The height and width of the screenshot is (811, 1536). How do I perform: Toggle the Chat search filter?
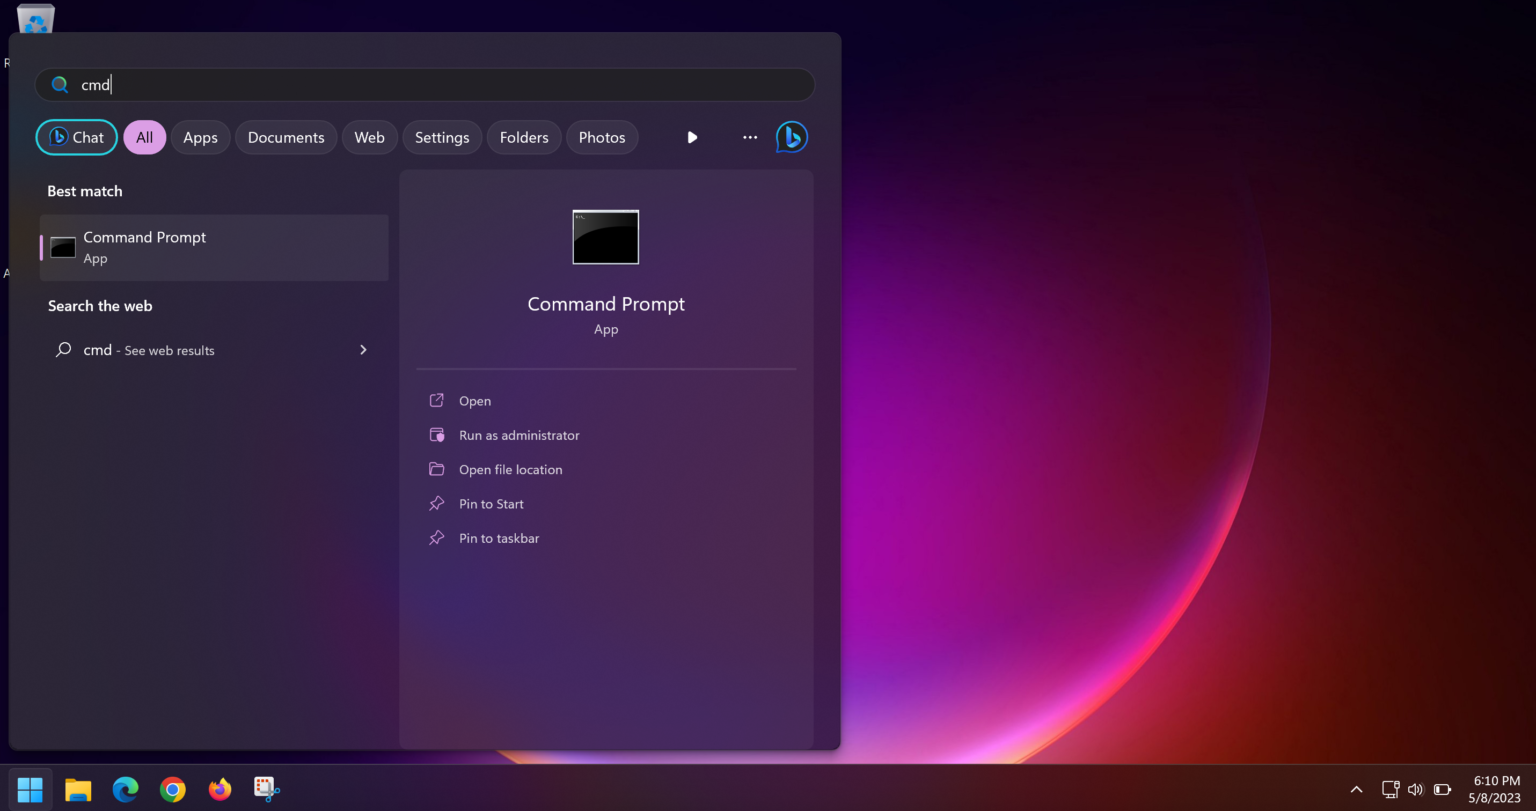coord(76,137)
